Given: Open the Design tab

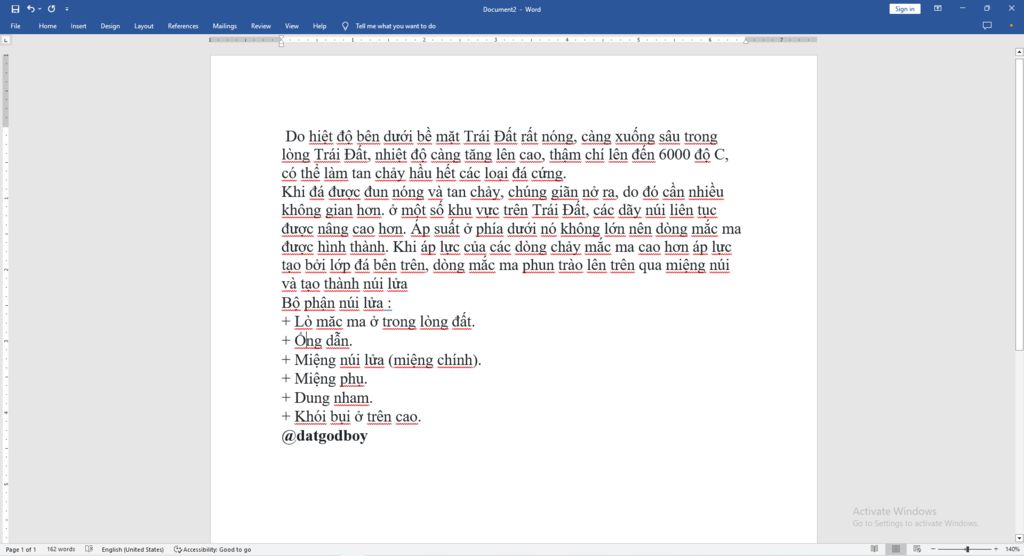Looking at the screenshot, I should point(110,26).
